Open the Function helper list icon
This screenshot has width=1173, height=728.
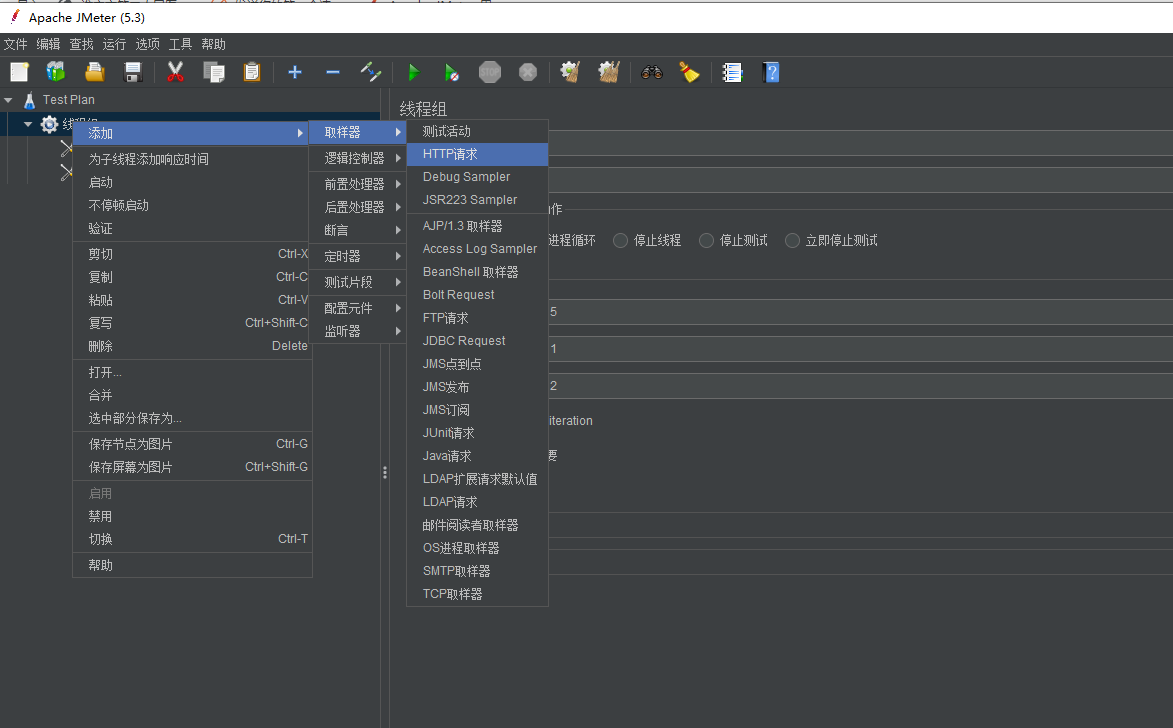point(732,72)
